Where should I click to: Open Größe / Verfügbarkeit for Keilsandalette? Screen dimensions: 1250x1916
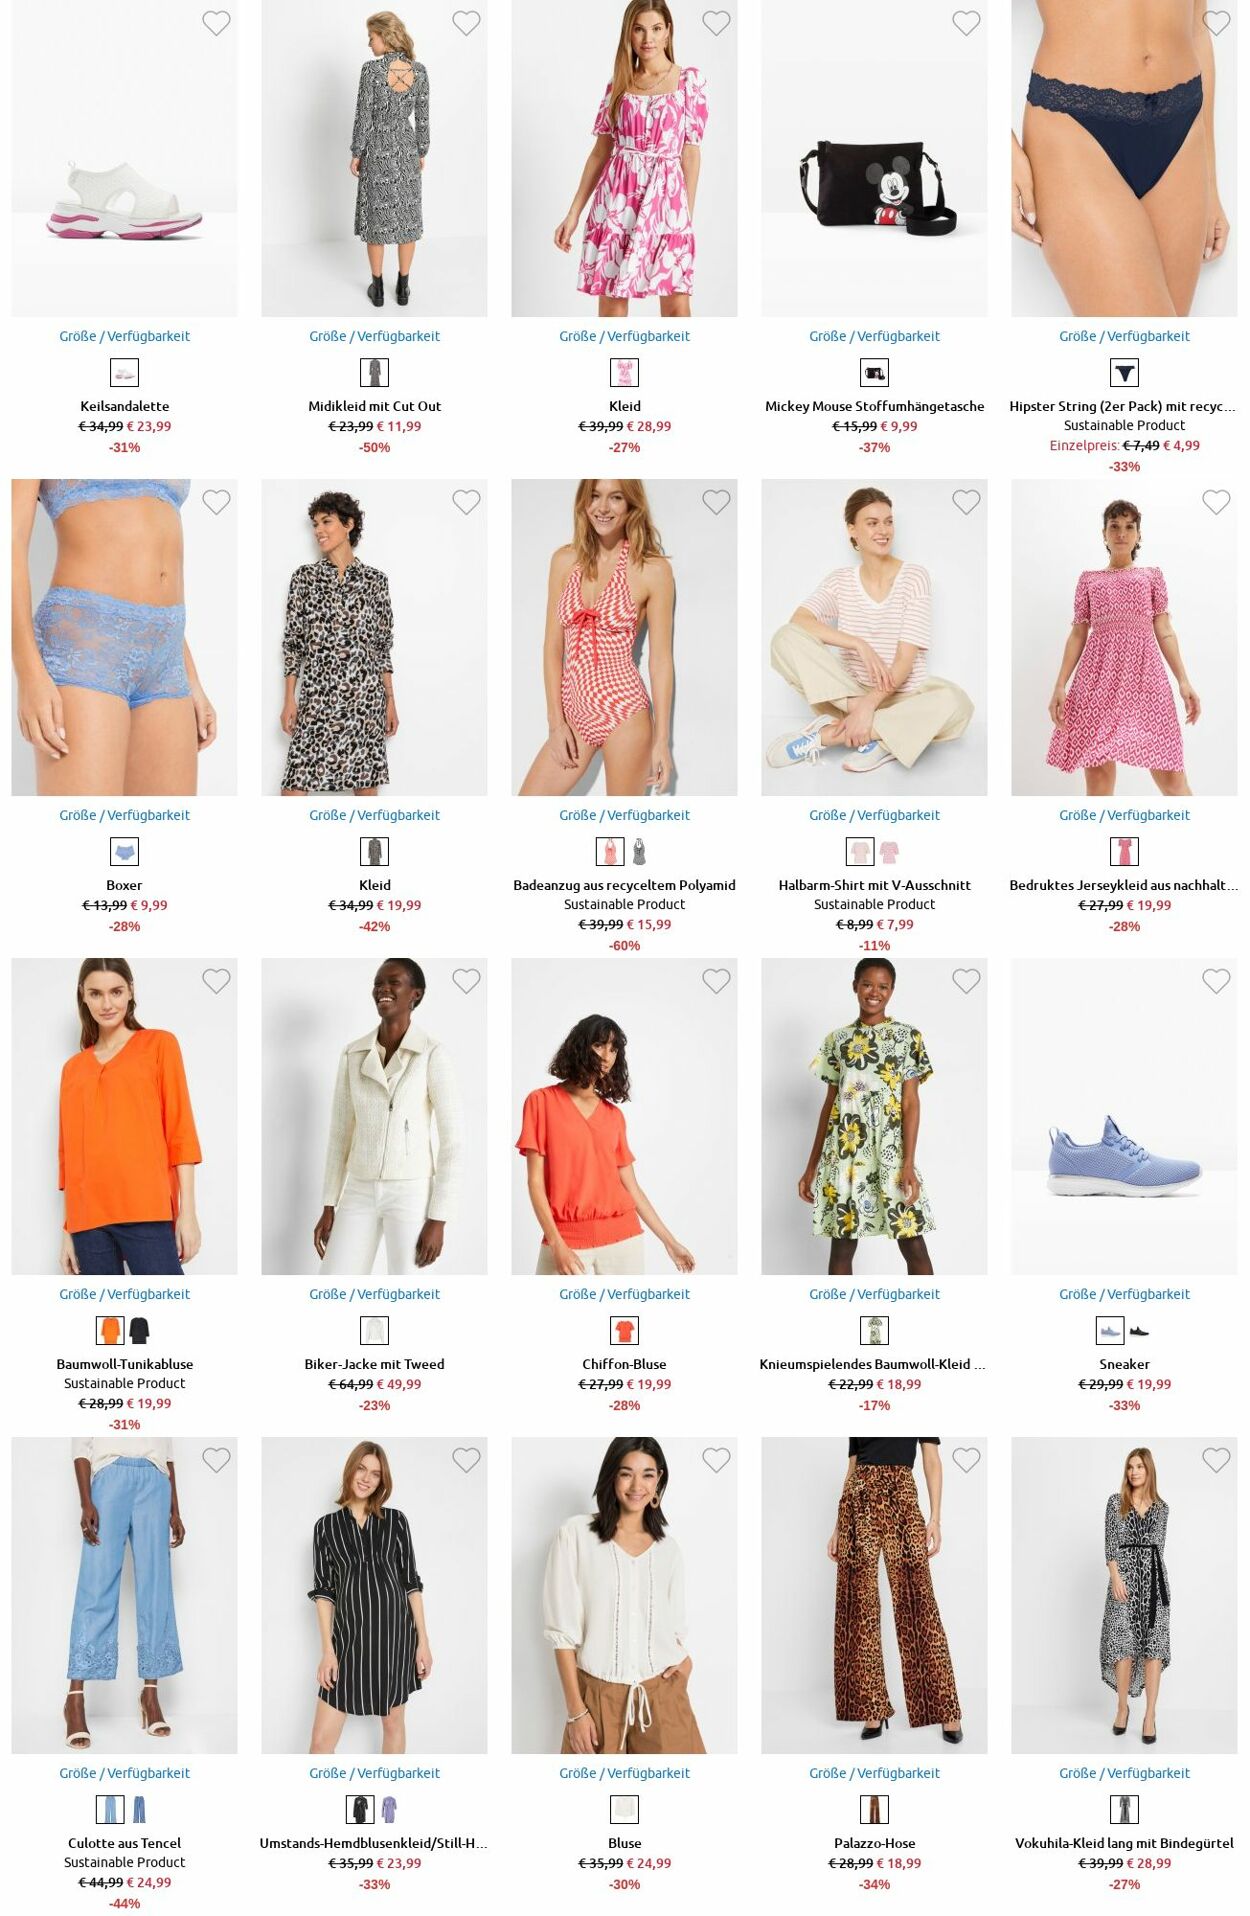pos(124,336)
